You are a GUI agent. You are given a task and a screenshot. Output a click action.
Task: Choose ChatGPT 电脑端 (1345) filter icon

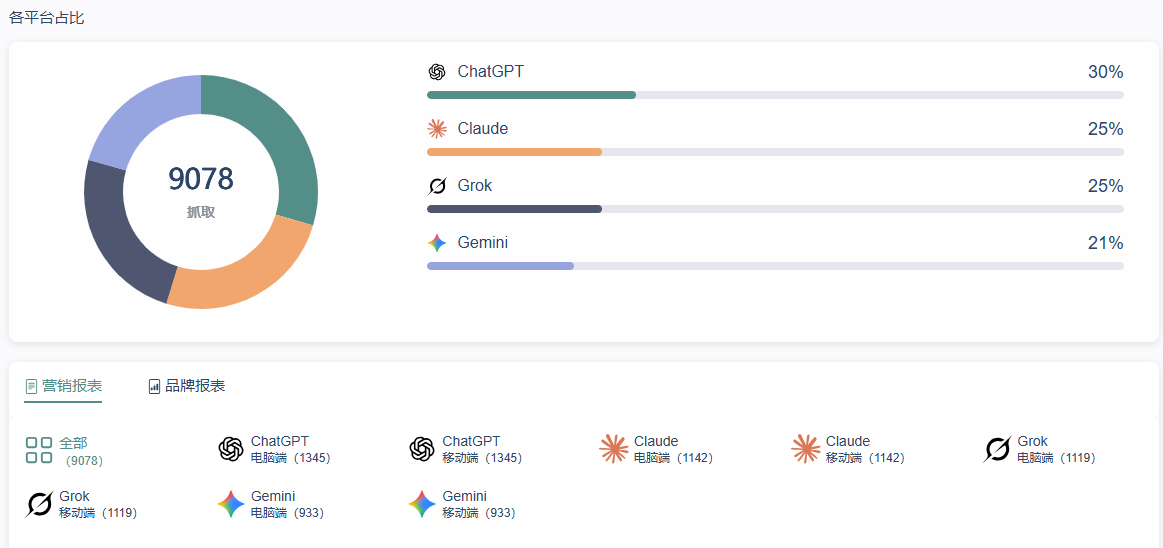tap(231, 450)
